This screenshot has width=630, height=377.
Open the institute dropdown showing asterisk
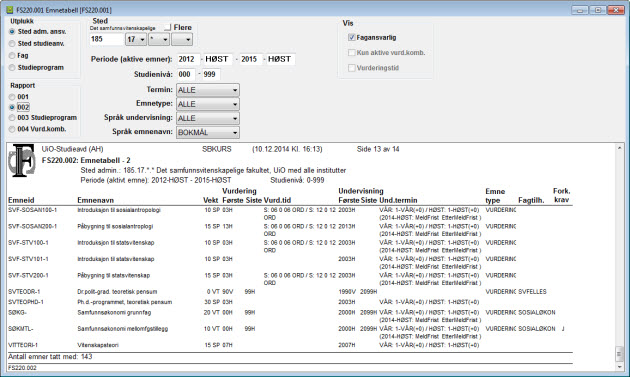(159, 39)
